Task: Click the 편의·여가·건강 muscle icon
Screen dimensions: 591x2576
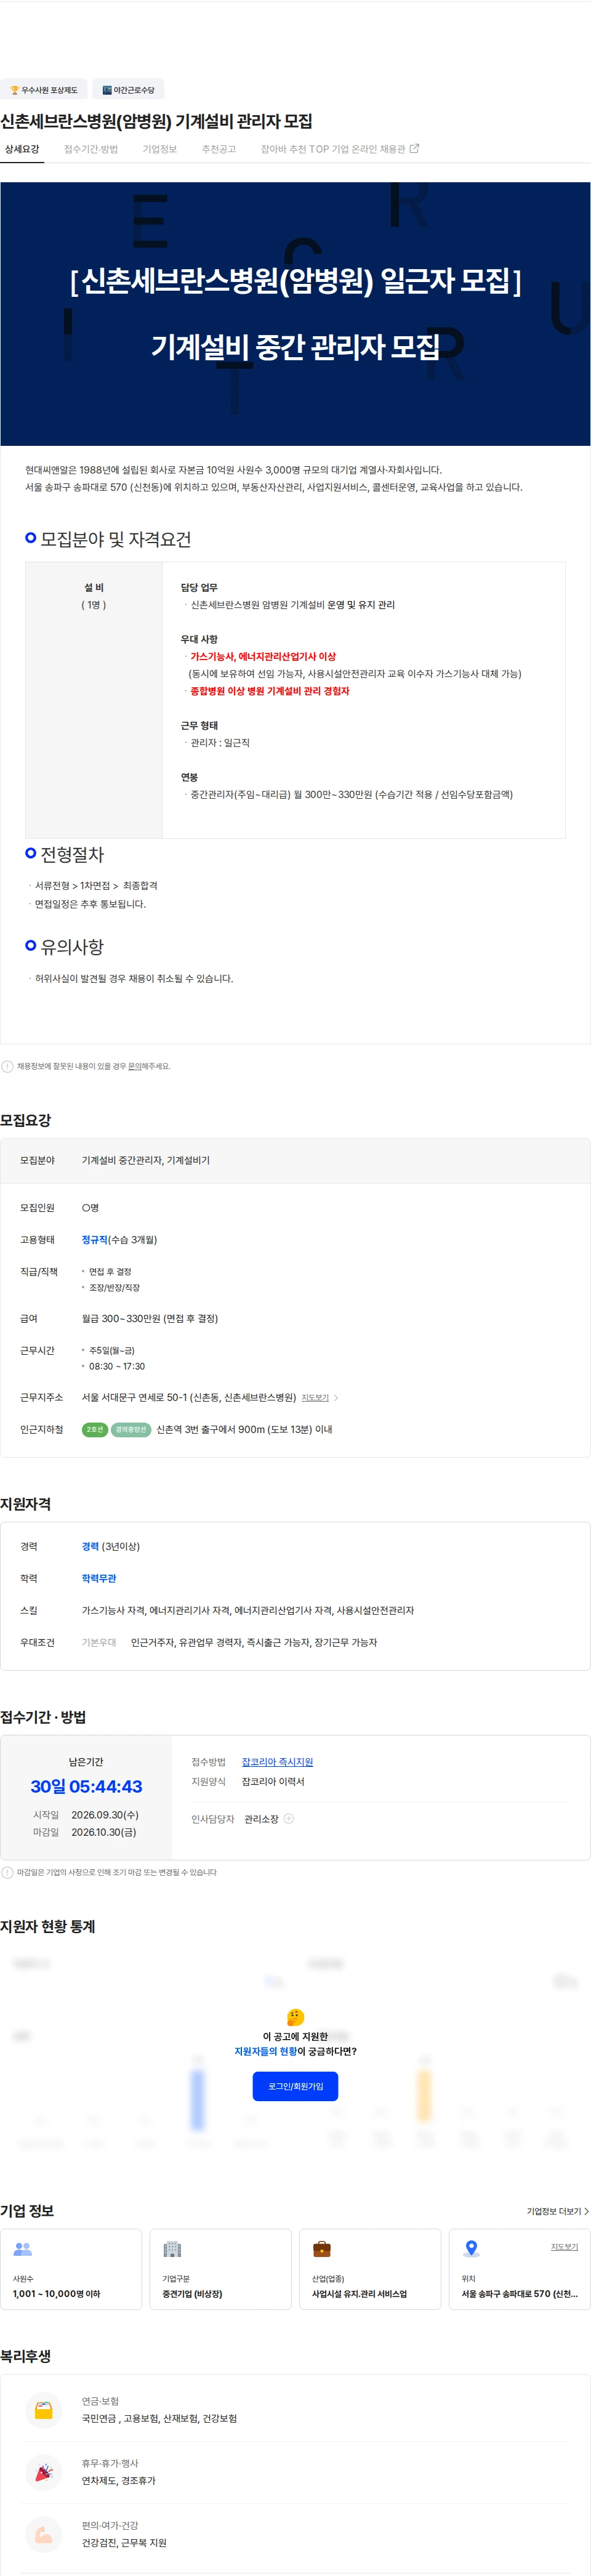Action: pos(44,2534)
